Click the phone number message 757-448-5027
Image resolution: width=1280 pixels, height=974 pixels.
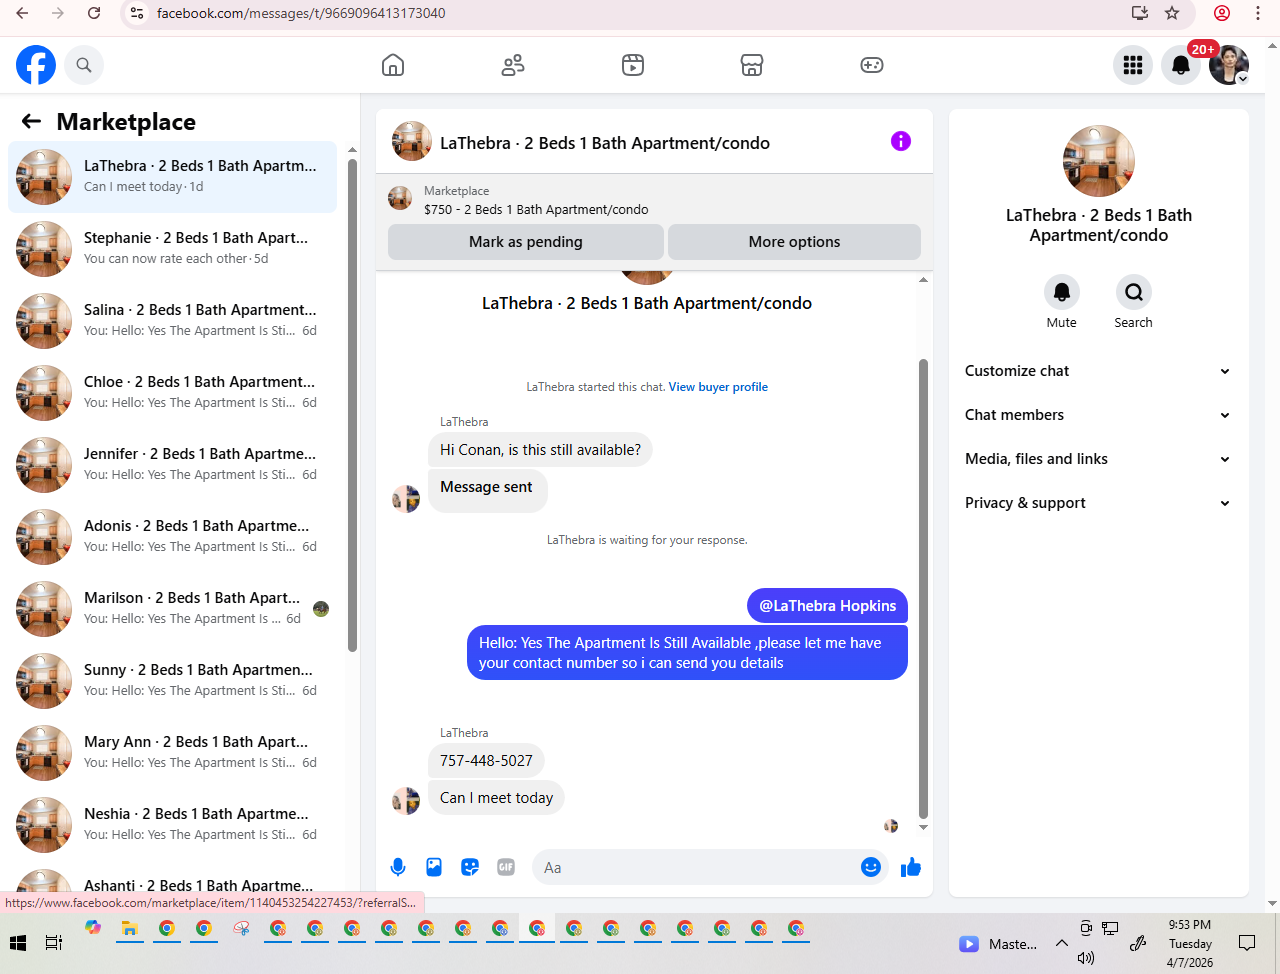(x=486, y=761)
